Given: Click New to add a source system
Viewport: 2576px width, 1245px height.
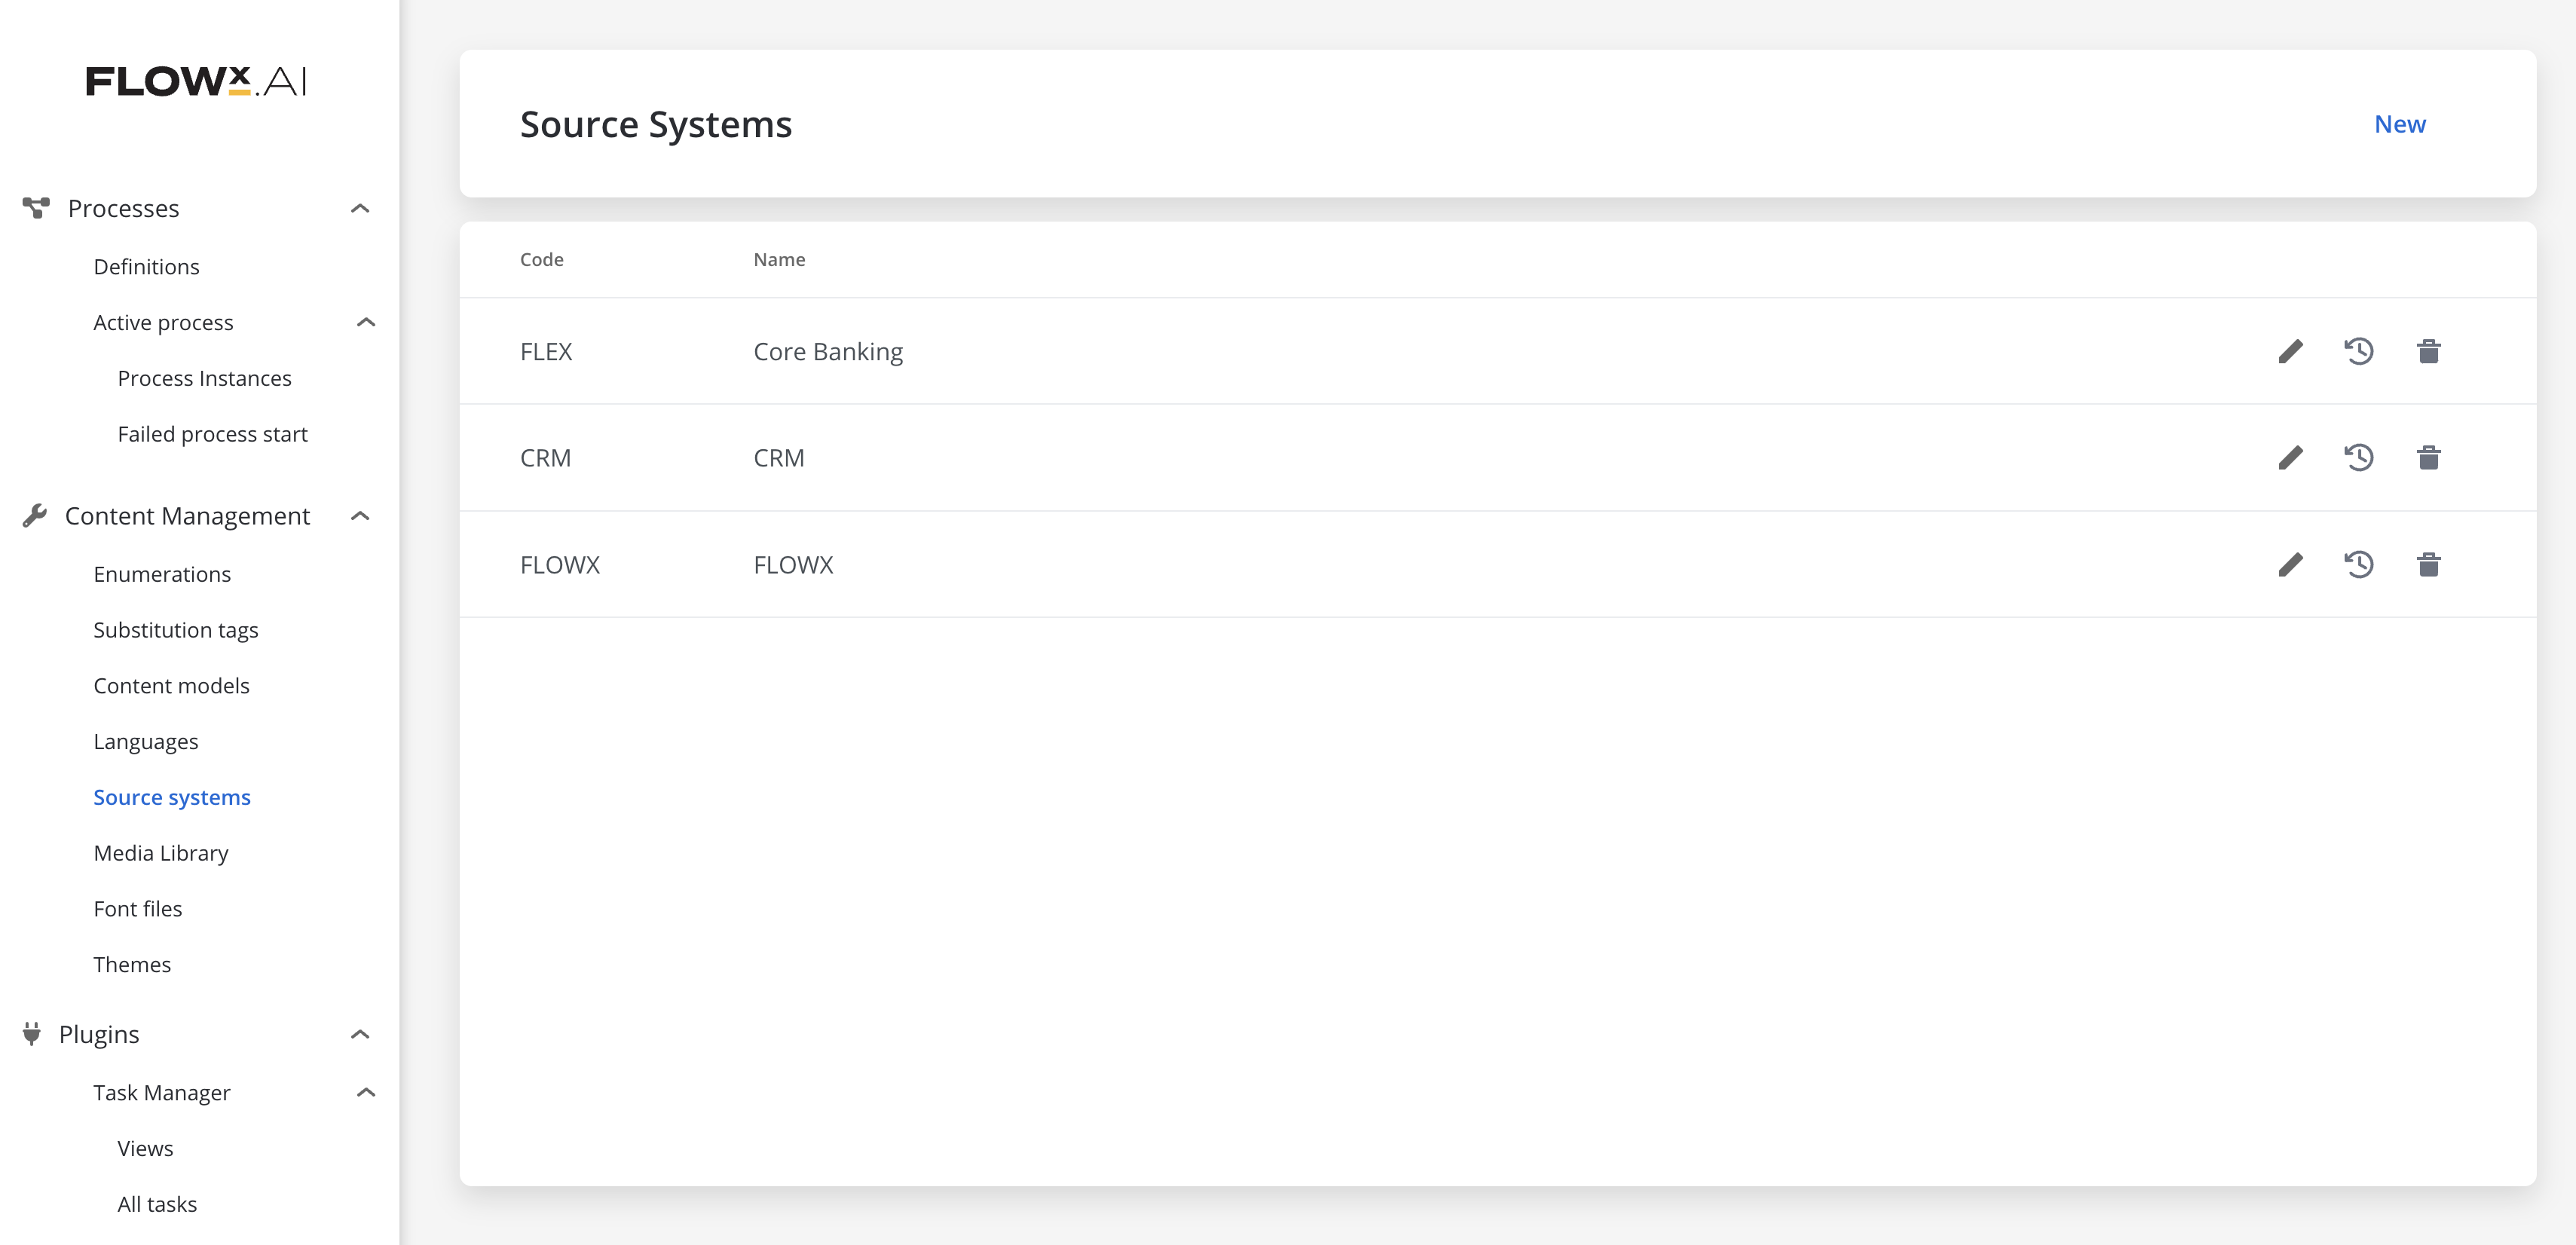Looking at the screenshot, I should [x=2399, y=124].
